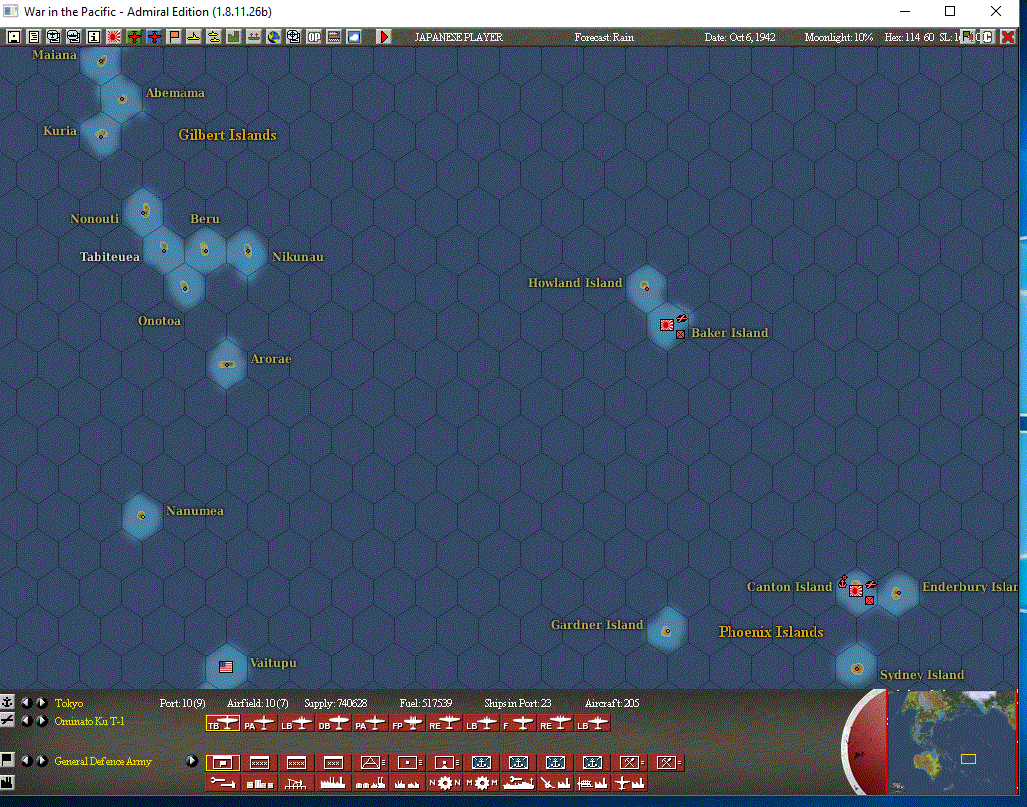
Task: Click the wrench repair industry icon in bottom row
Action: point(223,783)
